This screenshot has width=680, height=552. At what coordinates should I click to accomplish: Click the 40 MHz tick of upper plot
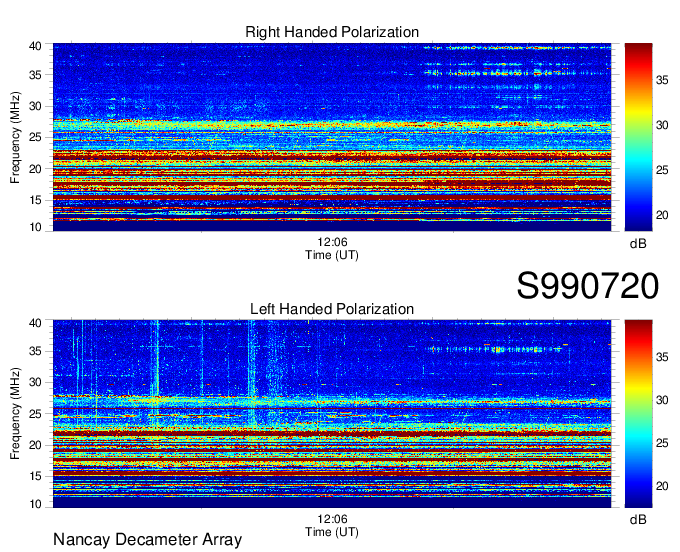pyautogui.click(x=35, y=46)
